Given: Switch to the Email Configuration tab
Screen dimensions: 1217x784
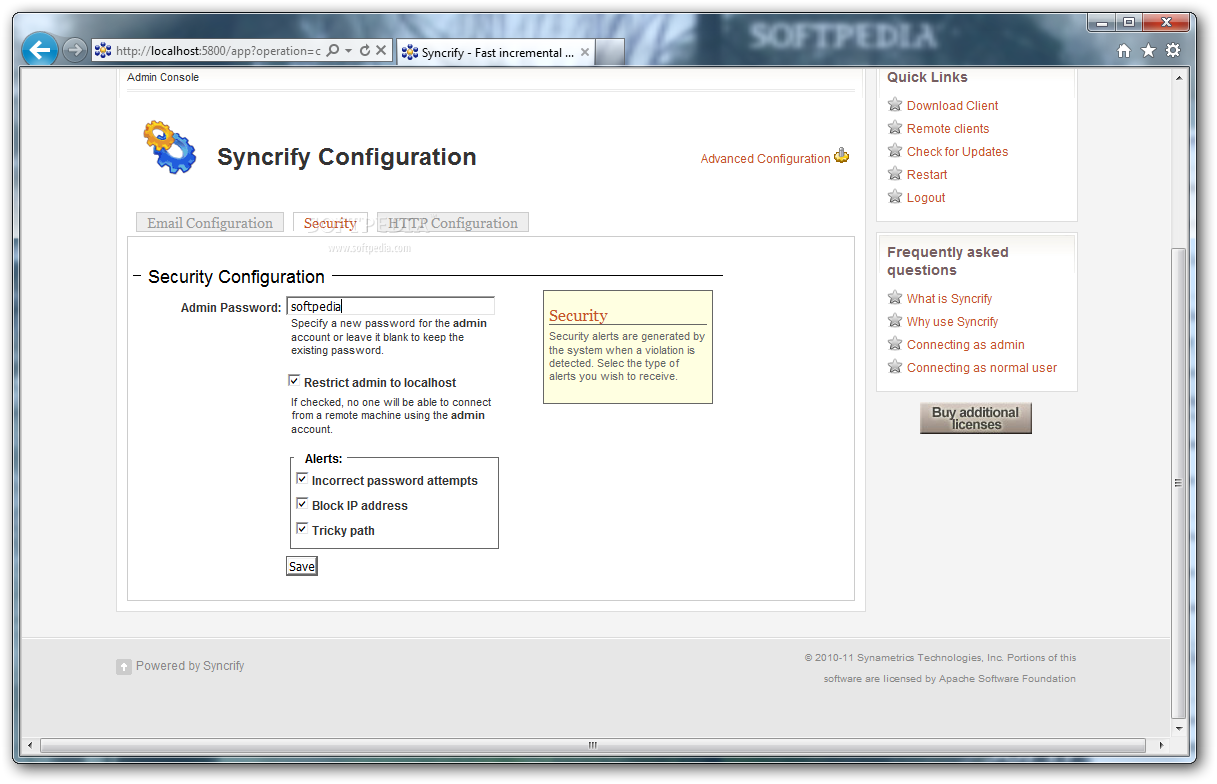Looking at the screenshot, I should [x=210, y=223].
